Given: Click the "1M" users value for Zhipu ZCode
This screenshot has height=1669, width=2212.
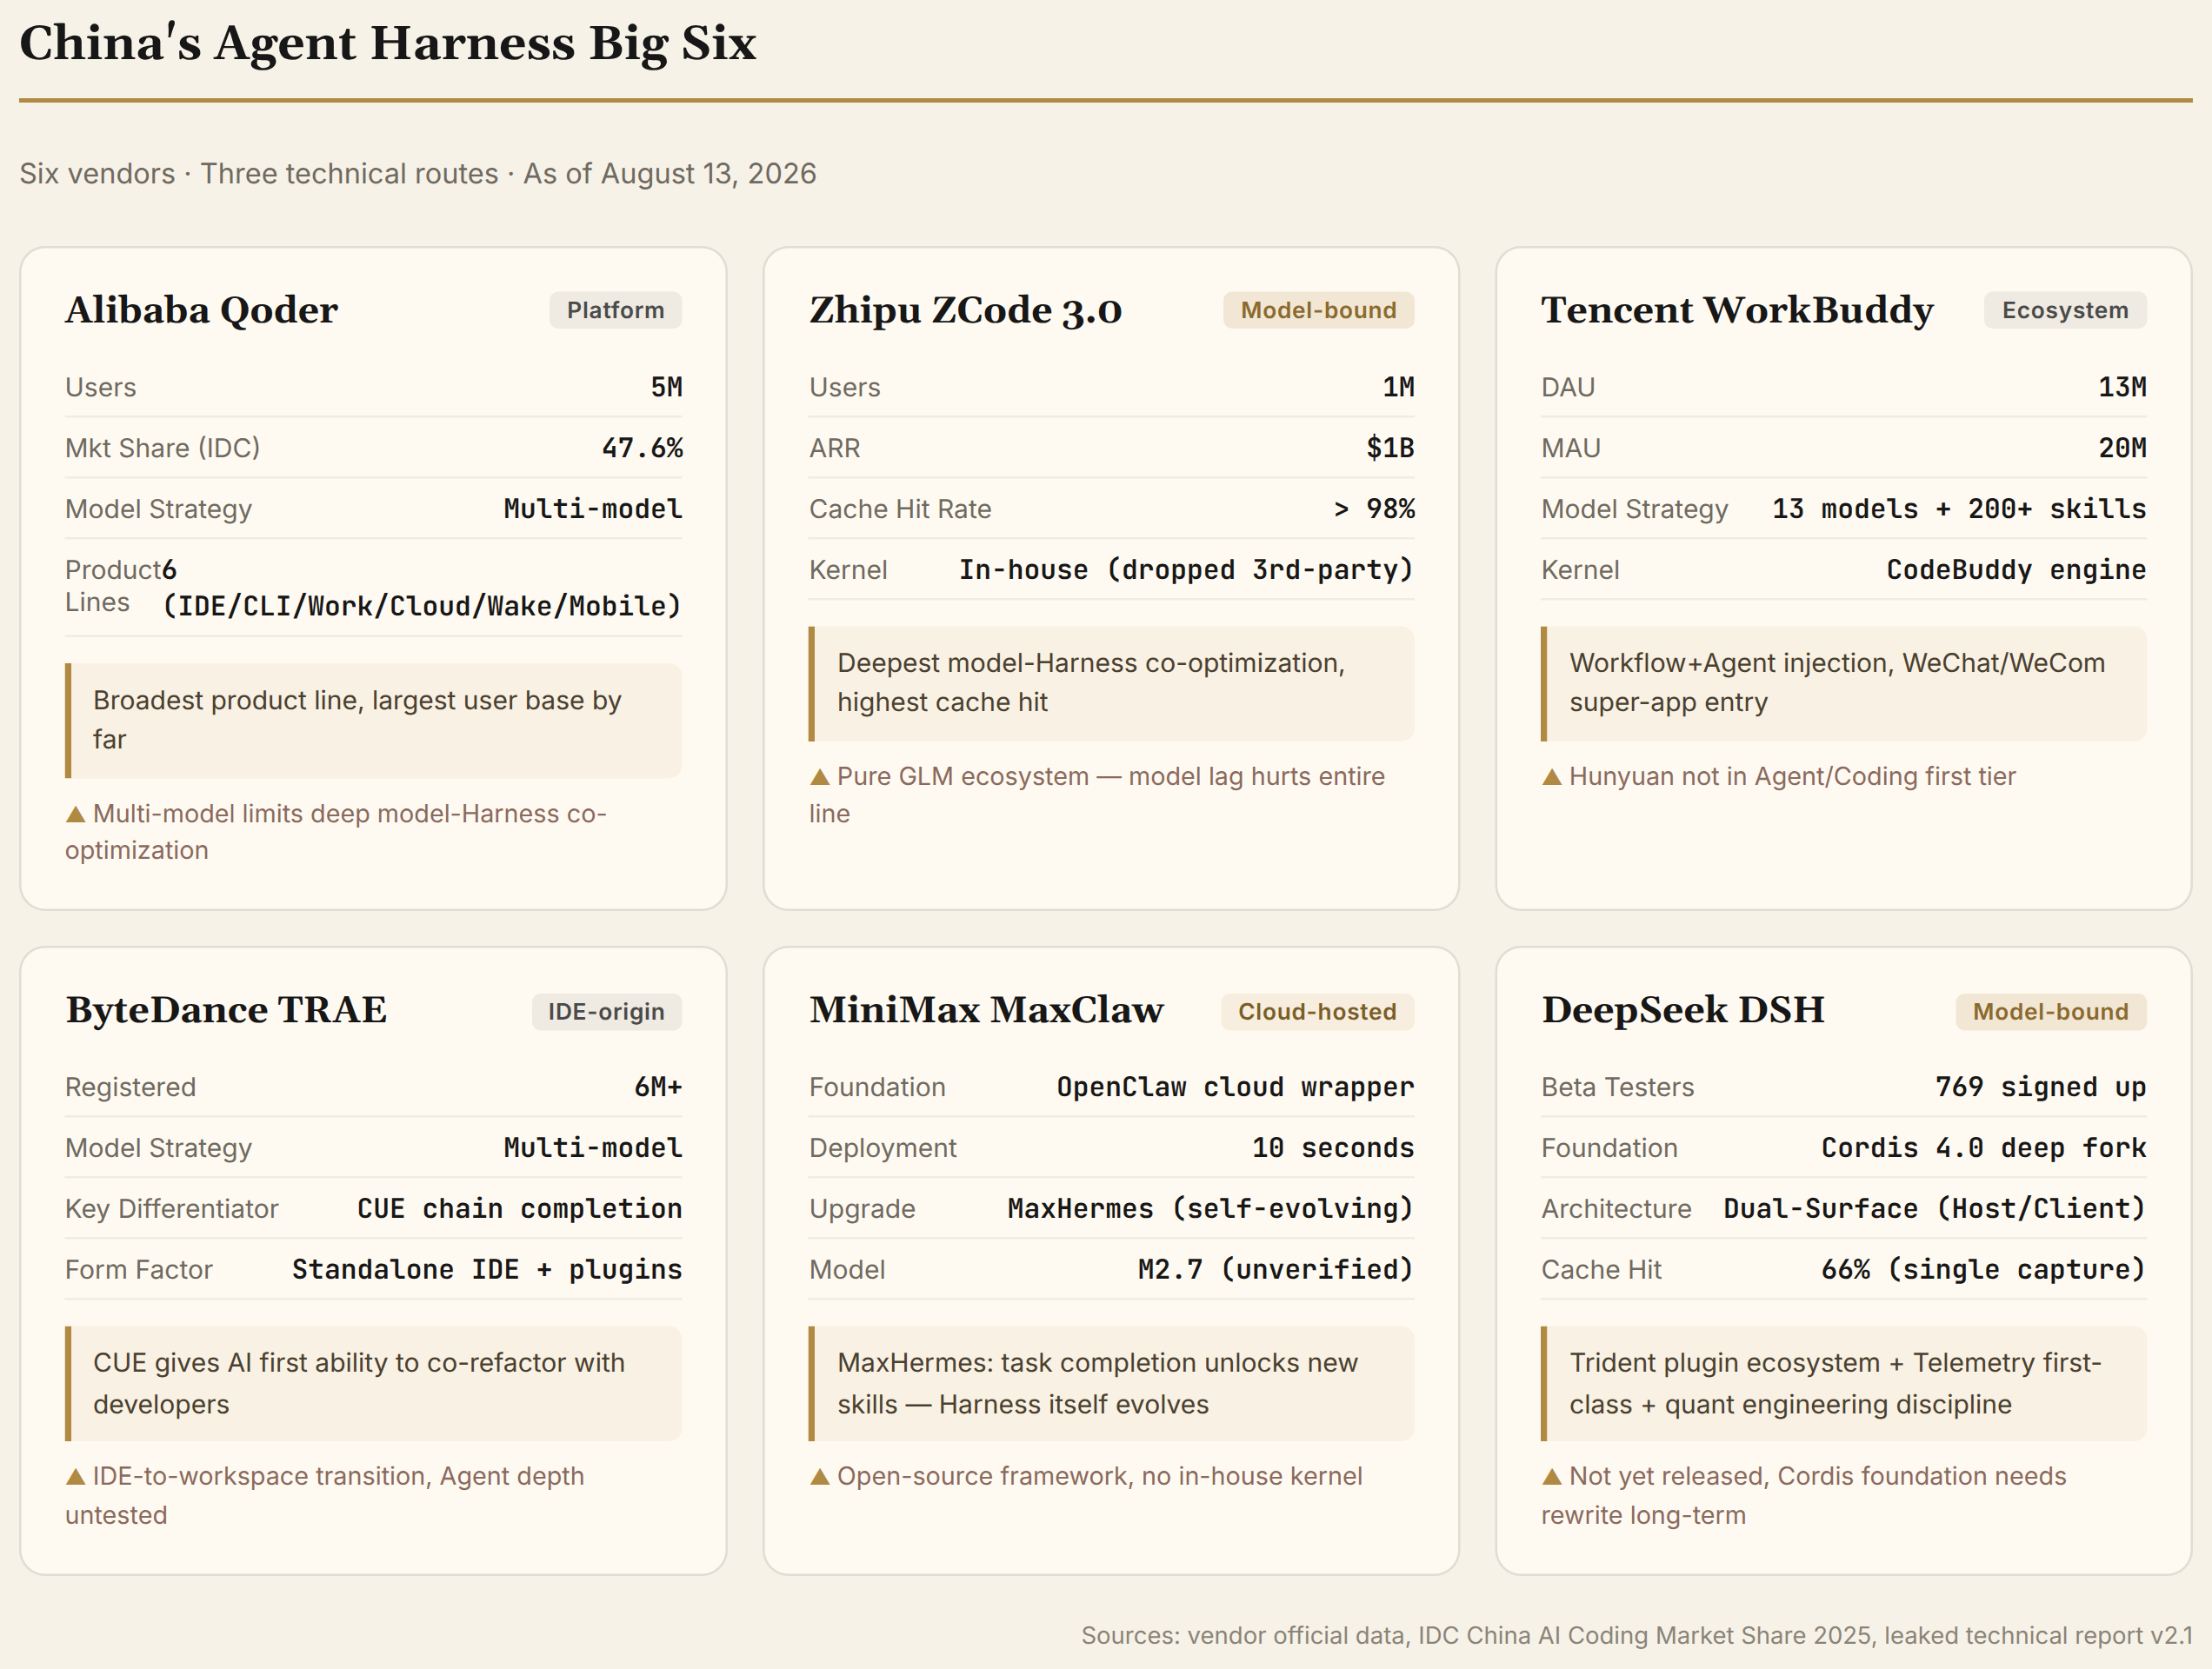Looking at the screenshot, I should (x=1398, y=387).
